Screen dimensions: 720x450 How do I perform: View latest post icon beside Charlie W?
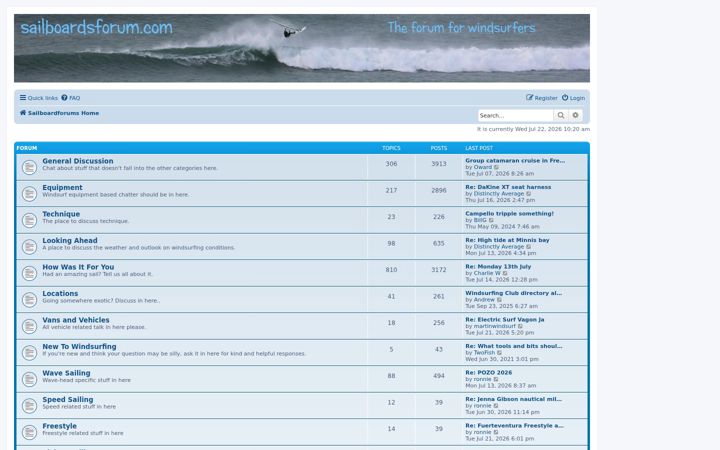click(x=506, y=274)
